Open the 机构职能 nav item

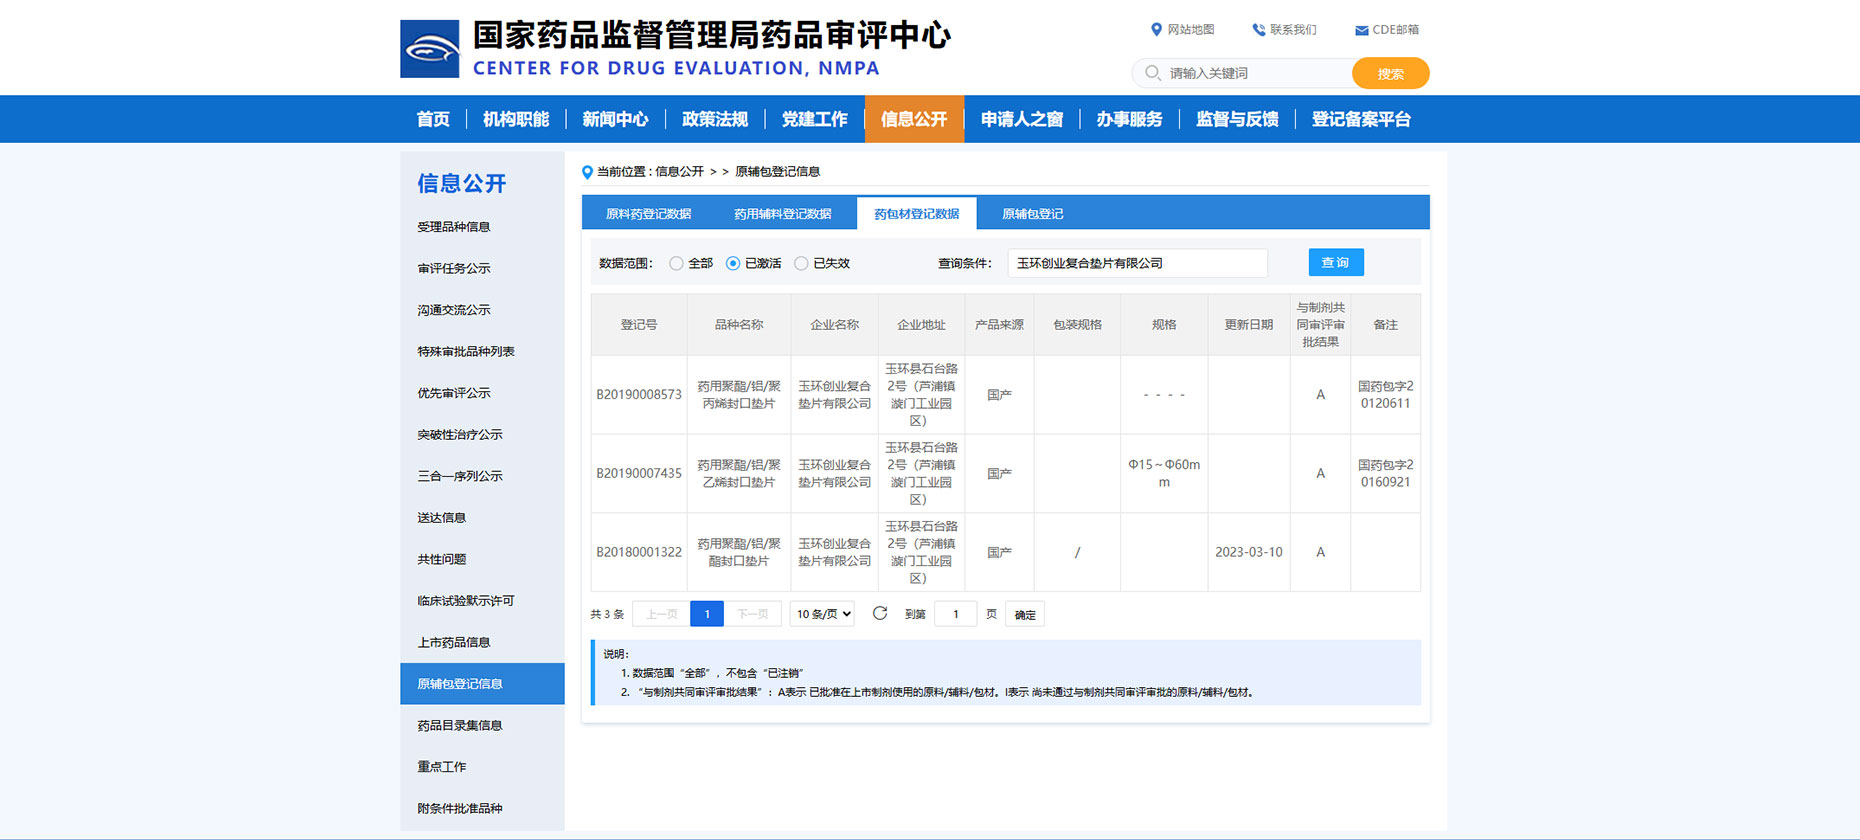(516, 119)
